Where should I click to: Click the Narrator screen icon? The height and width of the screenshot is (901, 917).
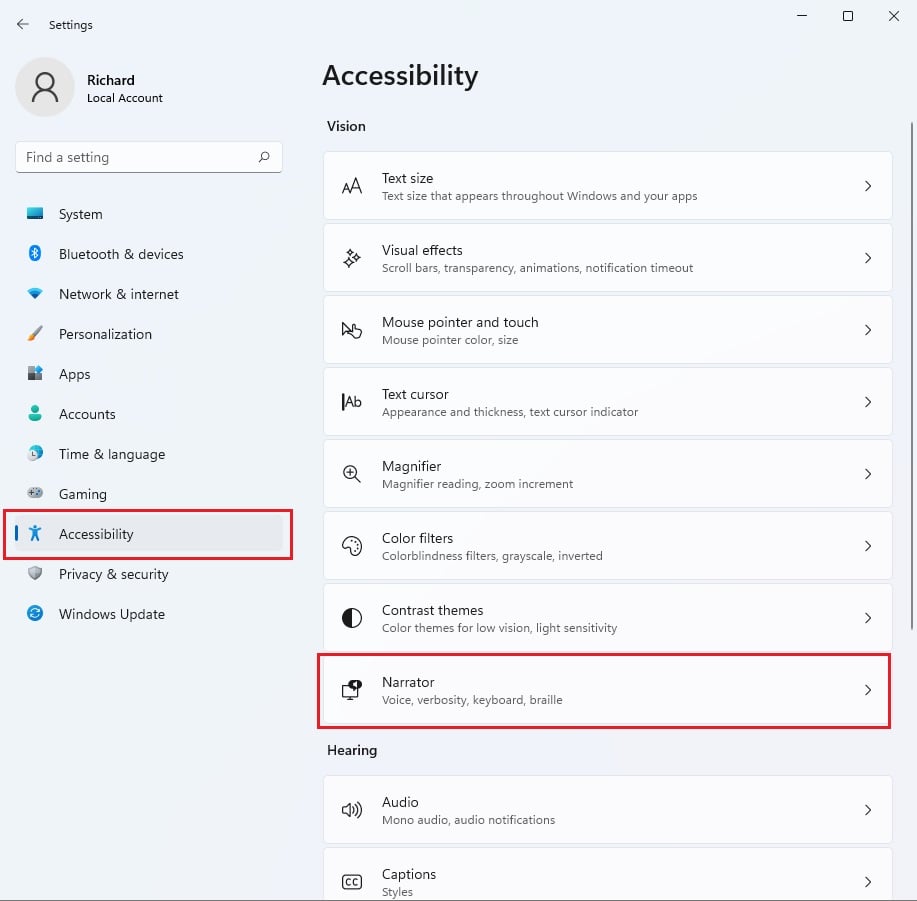352,690
